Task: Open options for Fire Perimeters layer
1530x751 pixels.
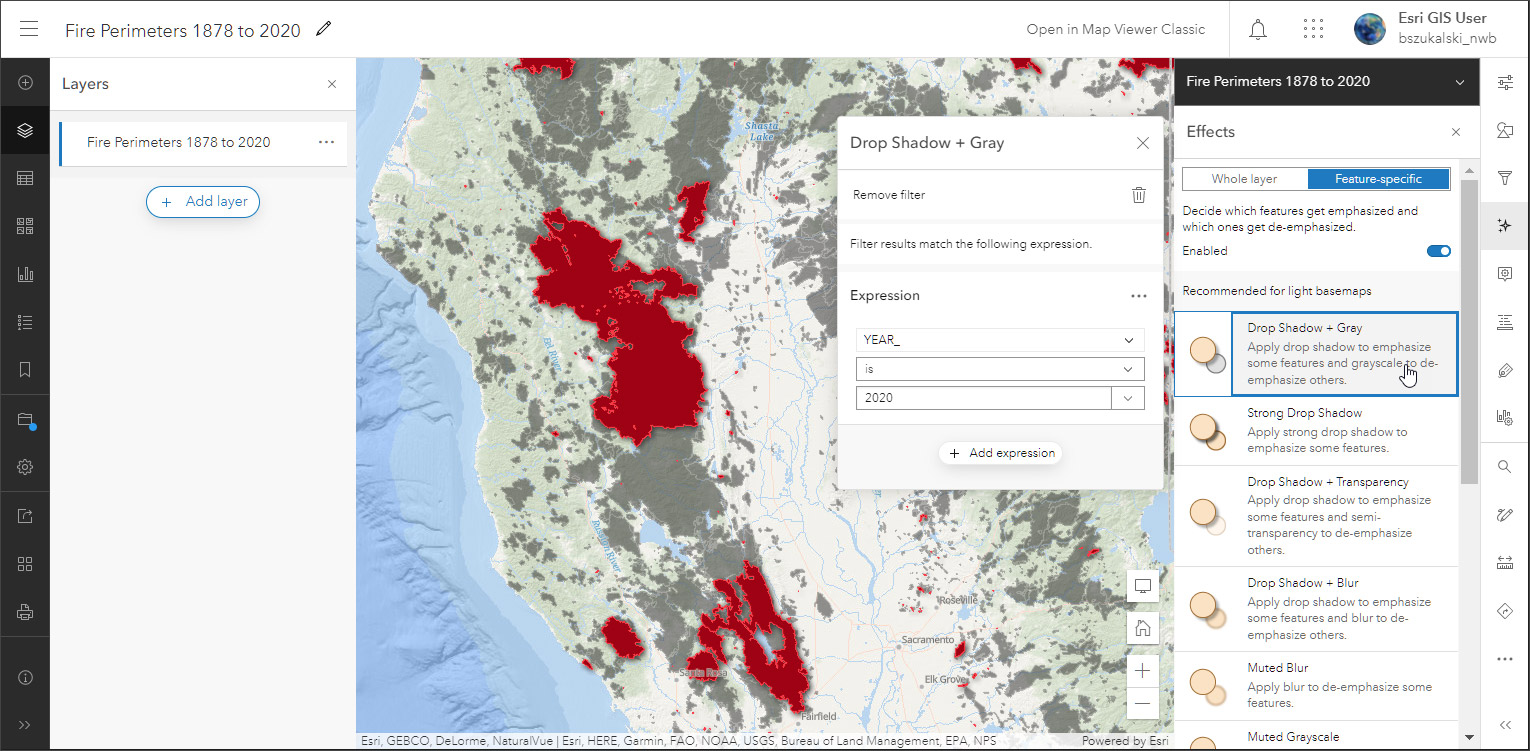Action: click(x=326, y=143)
